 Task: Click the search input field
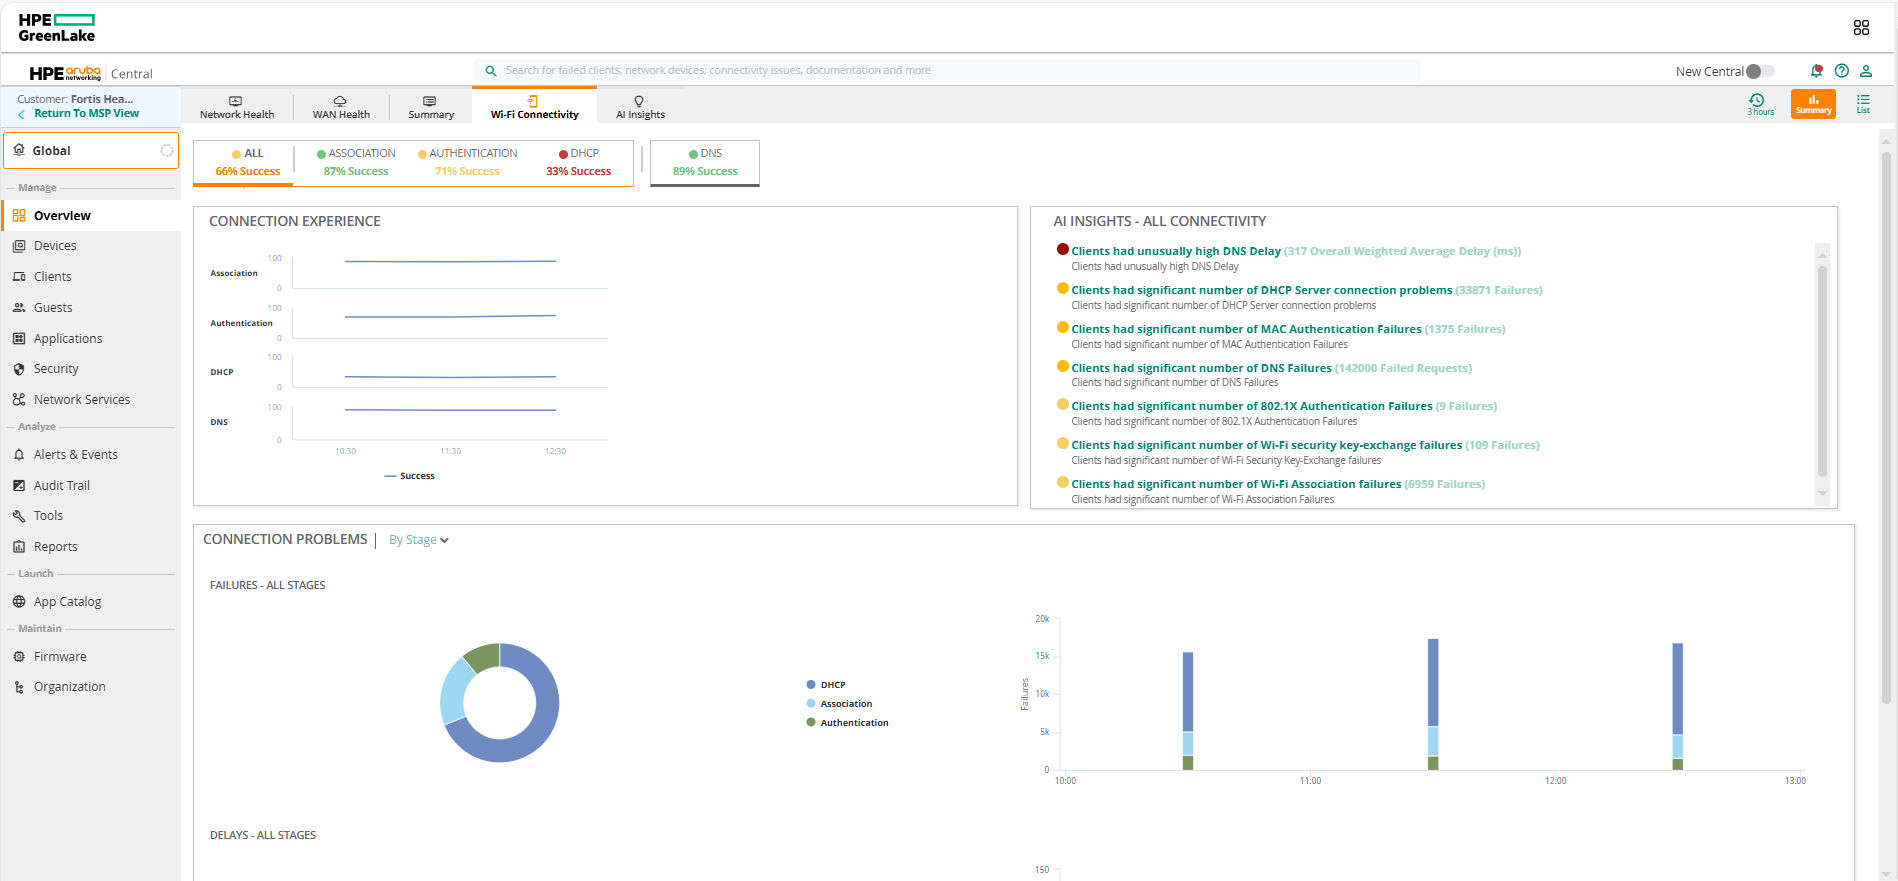tap(945, 71)
